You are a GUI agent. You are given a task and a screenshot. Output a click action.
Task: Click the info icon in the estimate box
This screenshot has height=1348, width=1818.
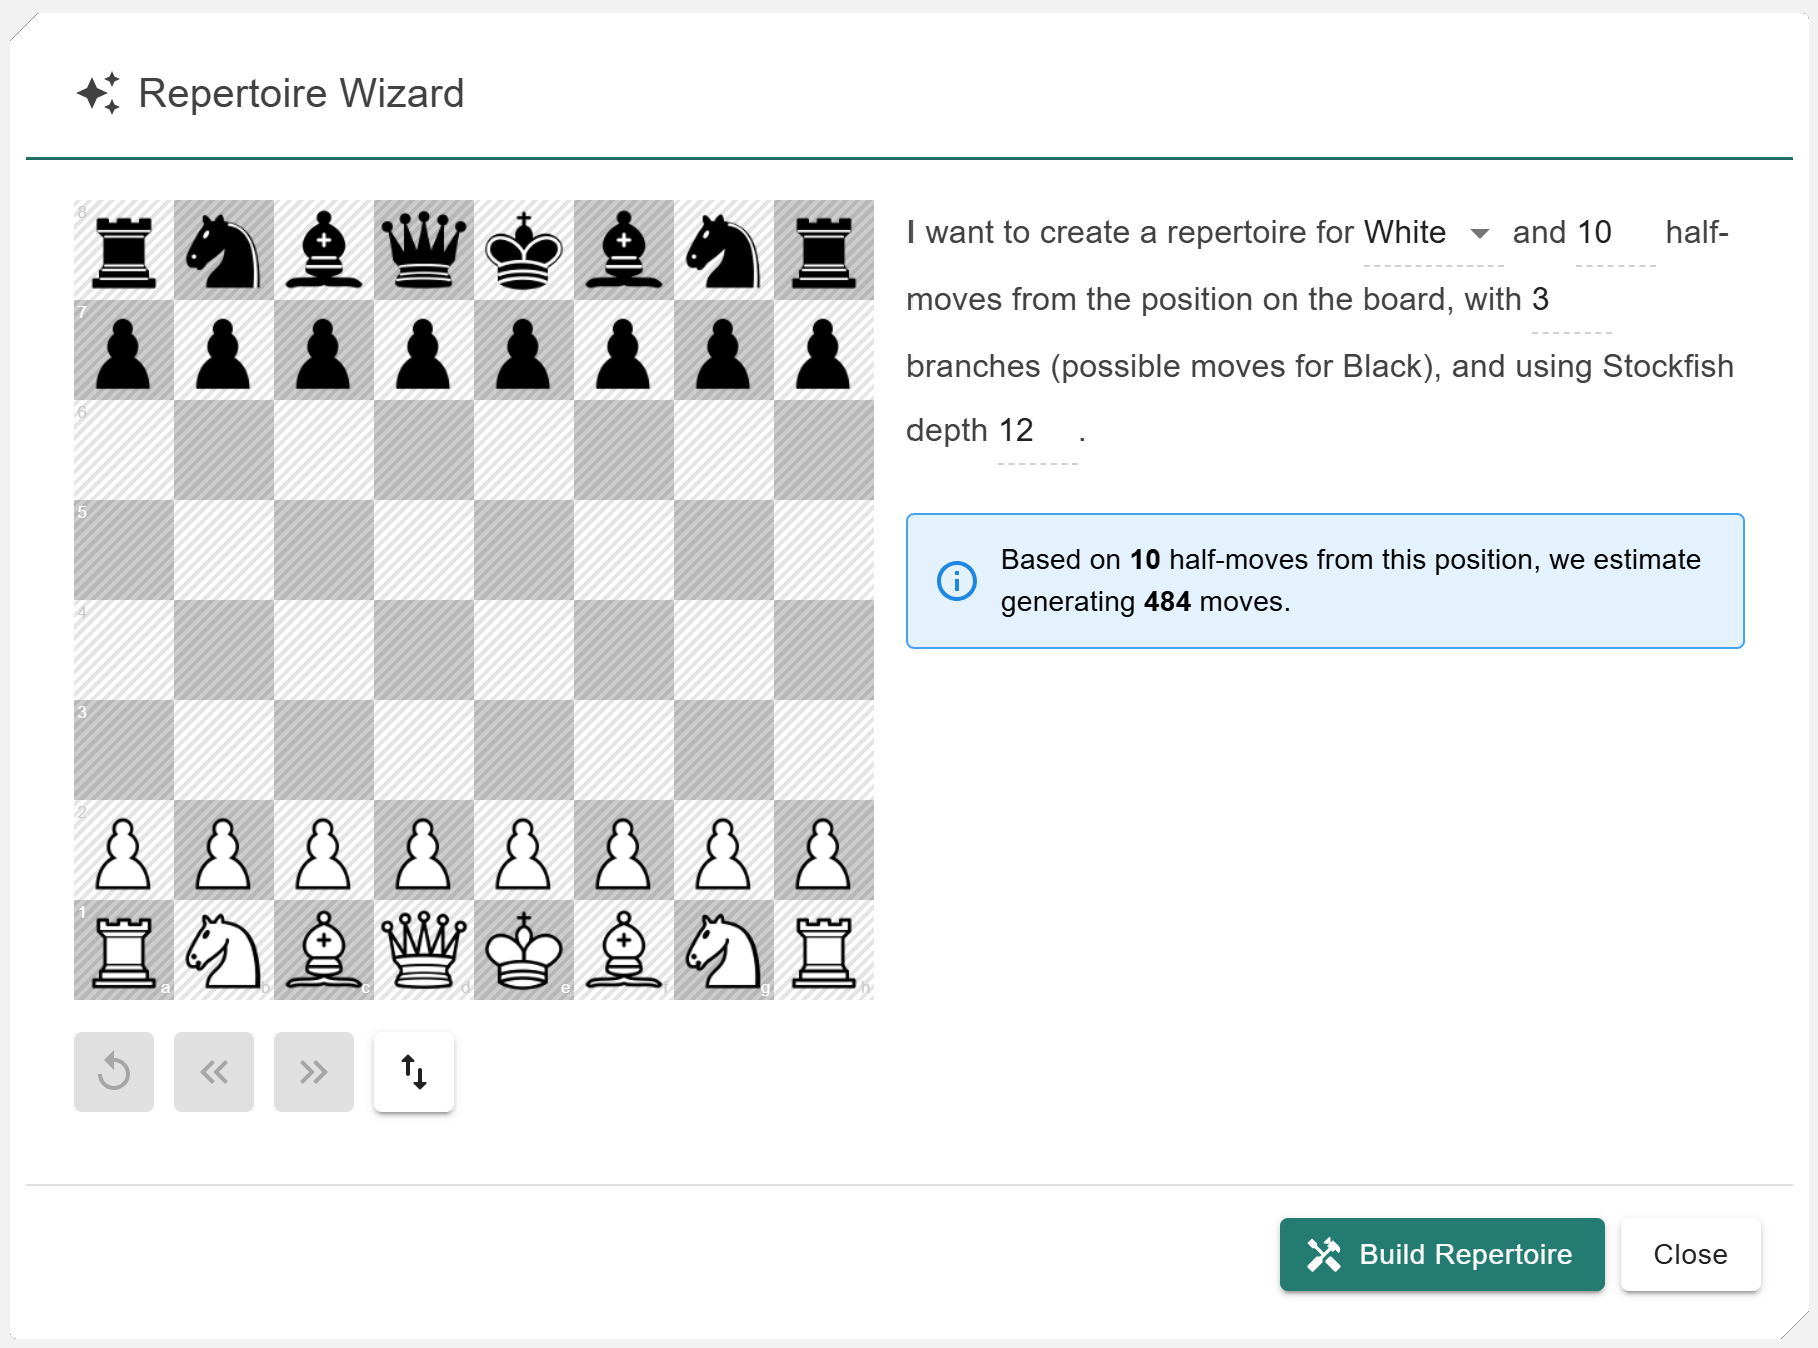[x=956, y=581]
